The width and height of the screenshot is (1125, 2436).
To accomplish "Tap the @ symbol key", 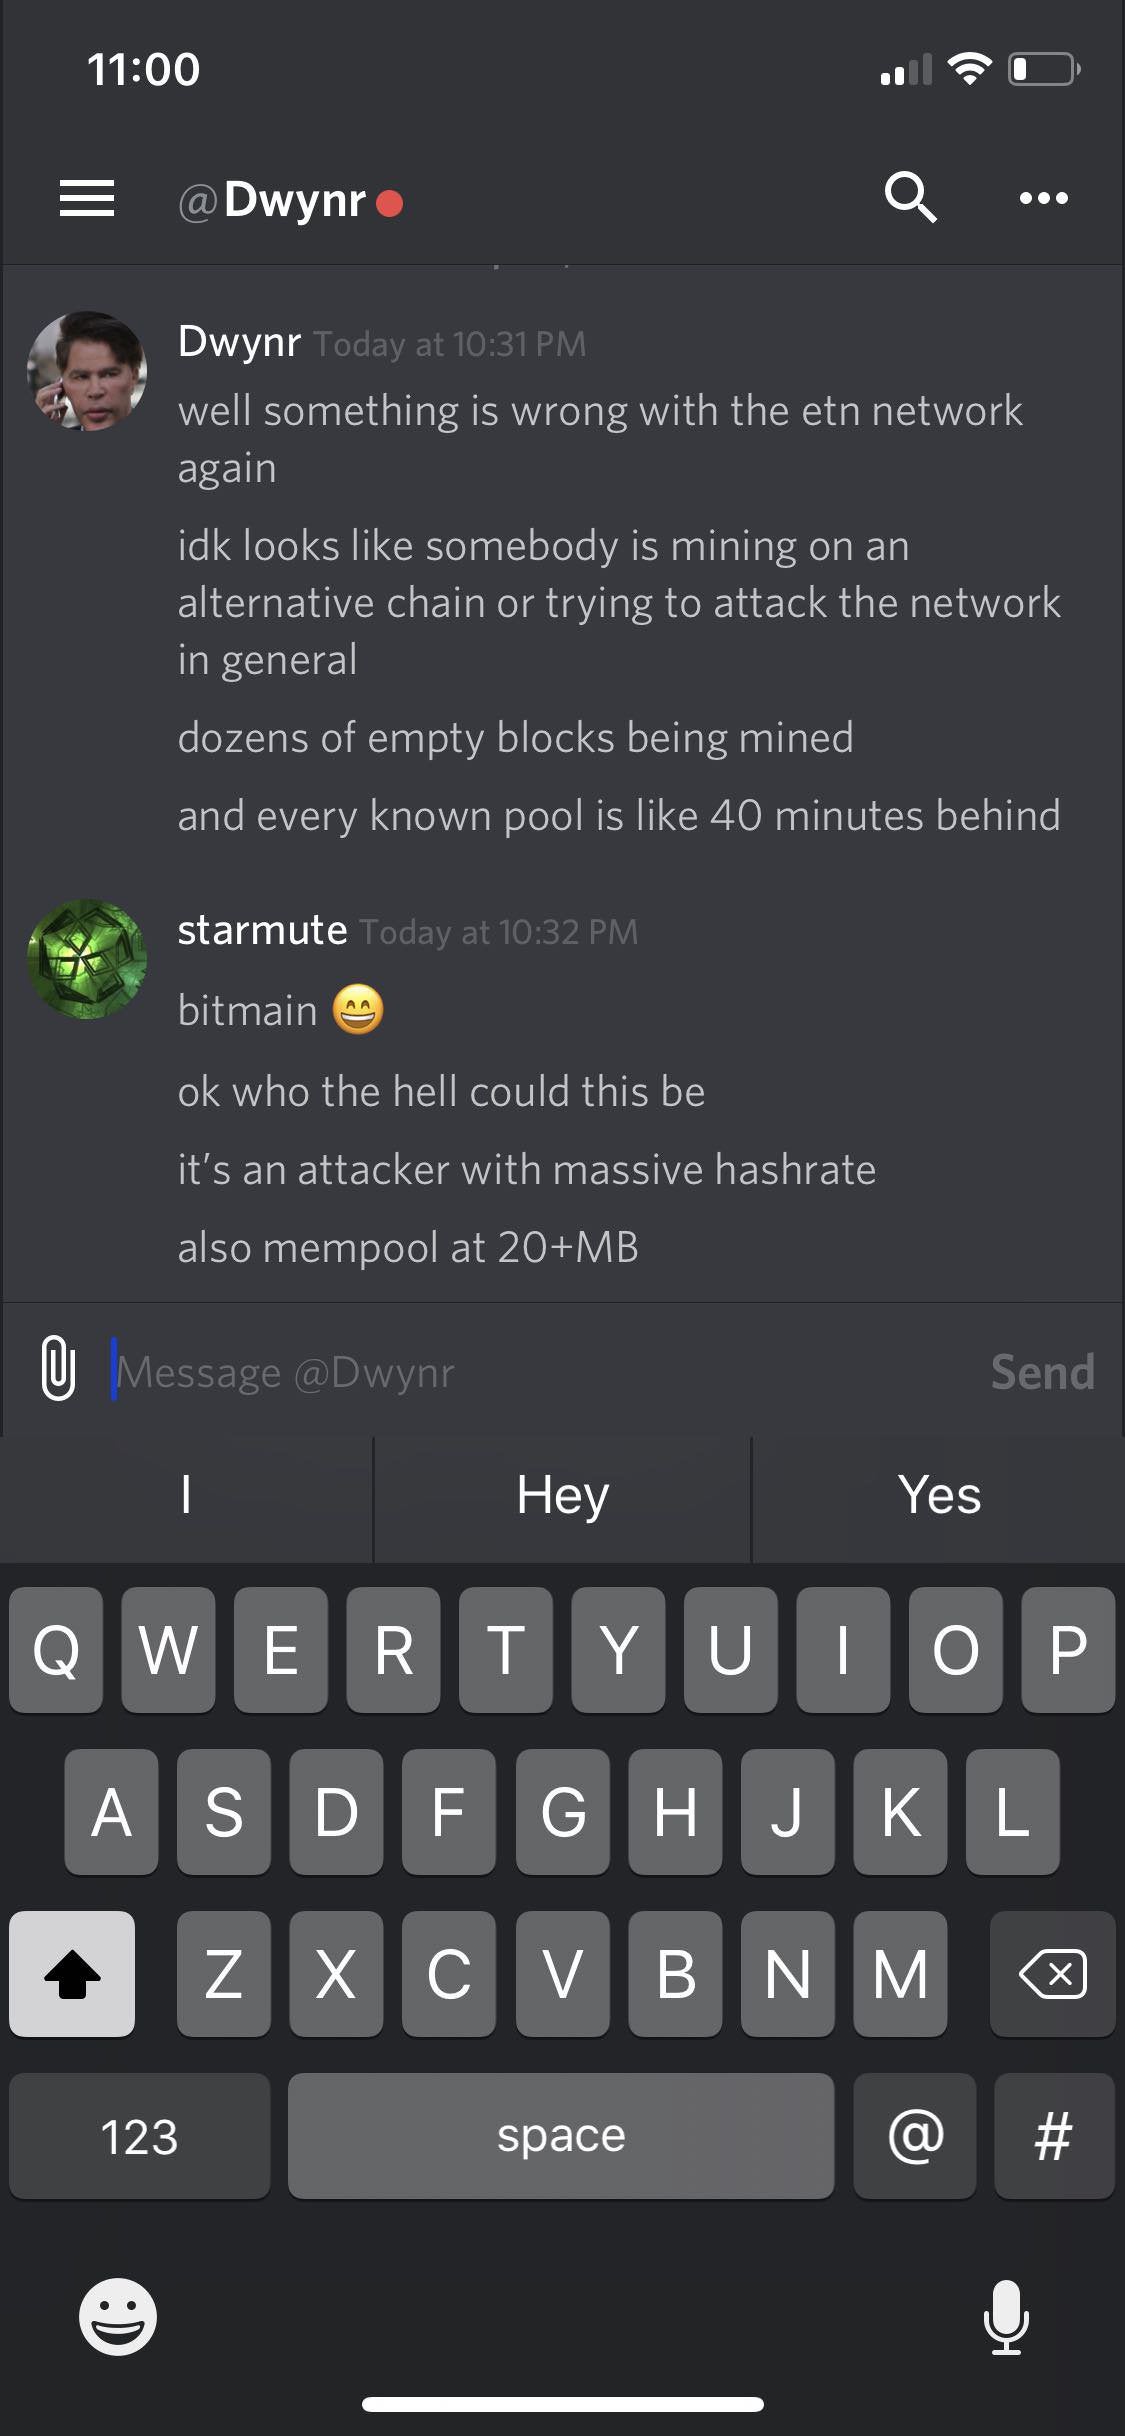I will 915,2136.
